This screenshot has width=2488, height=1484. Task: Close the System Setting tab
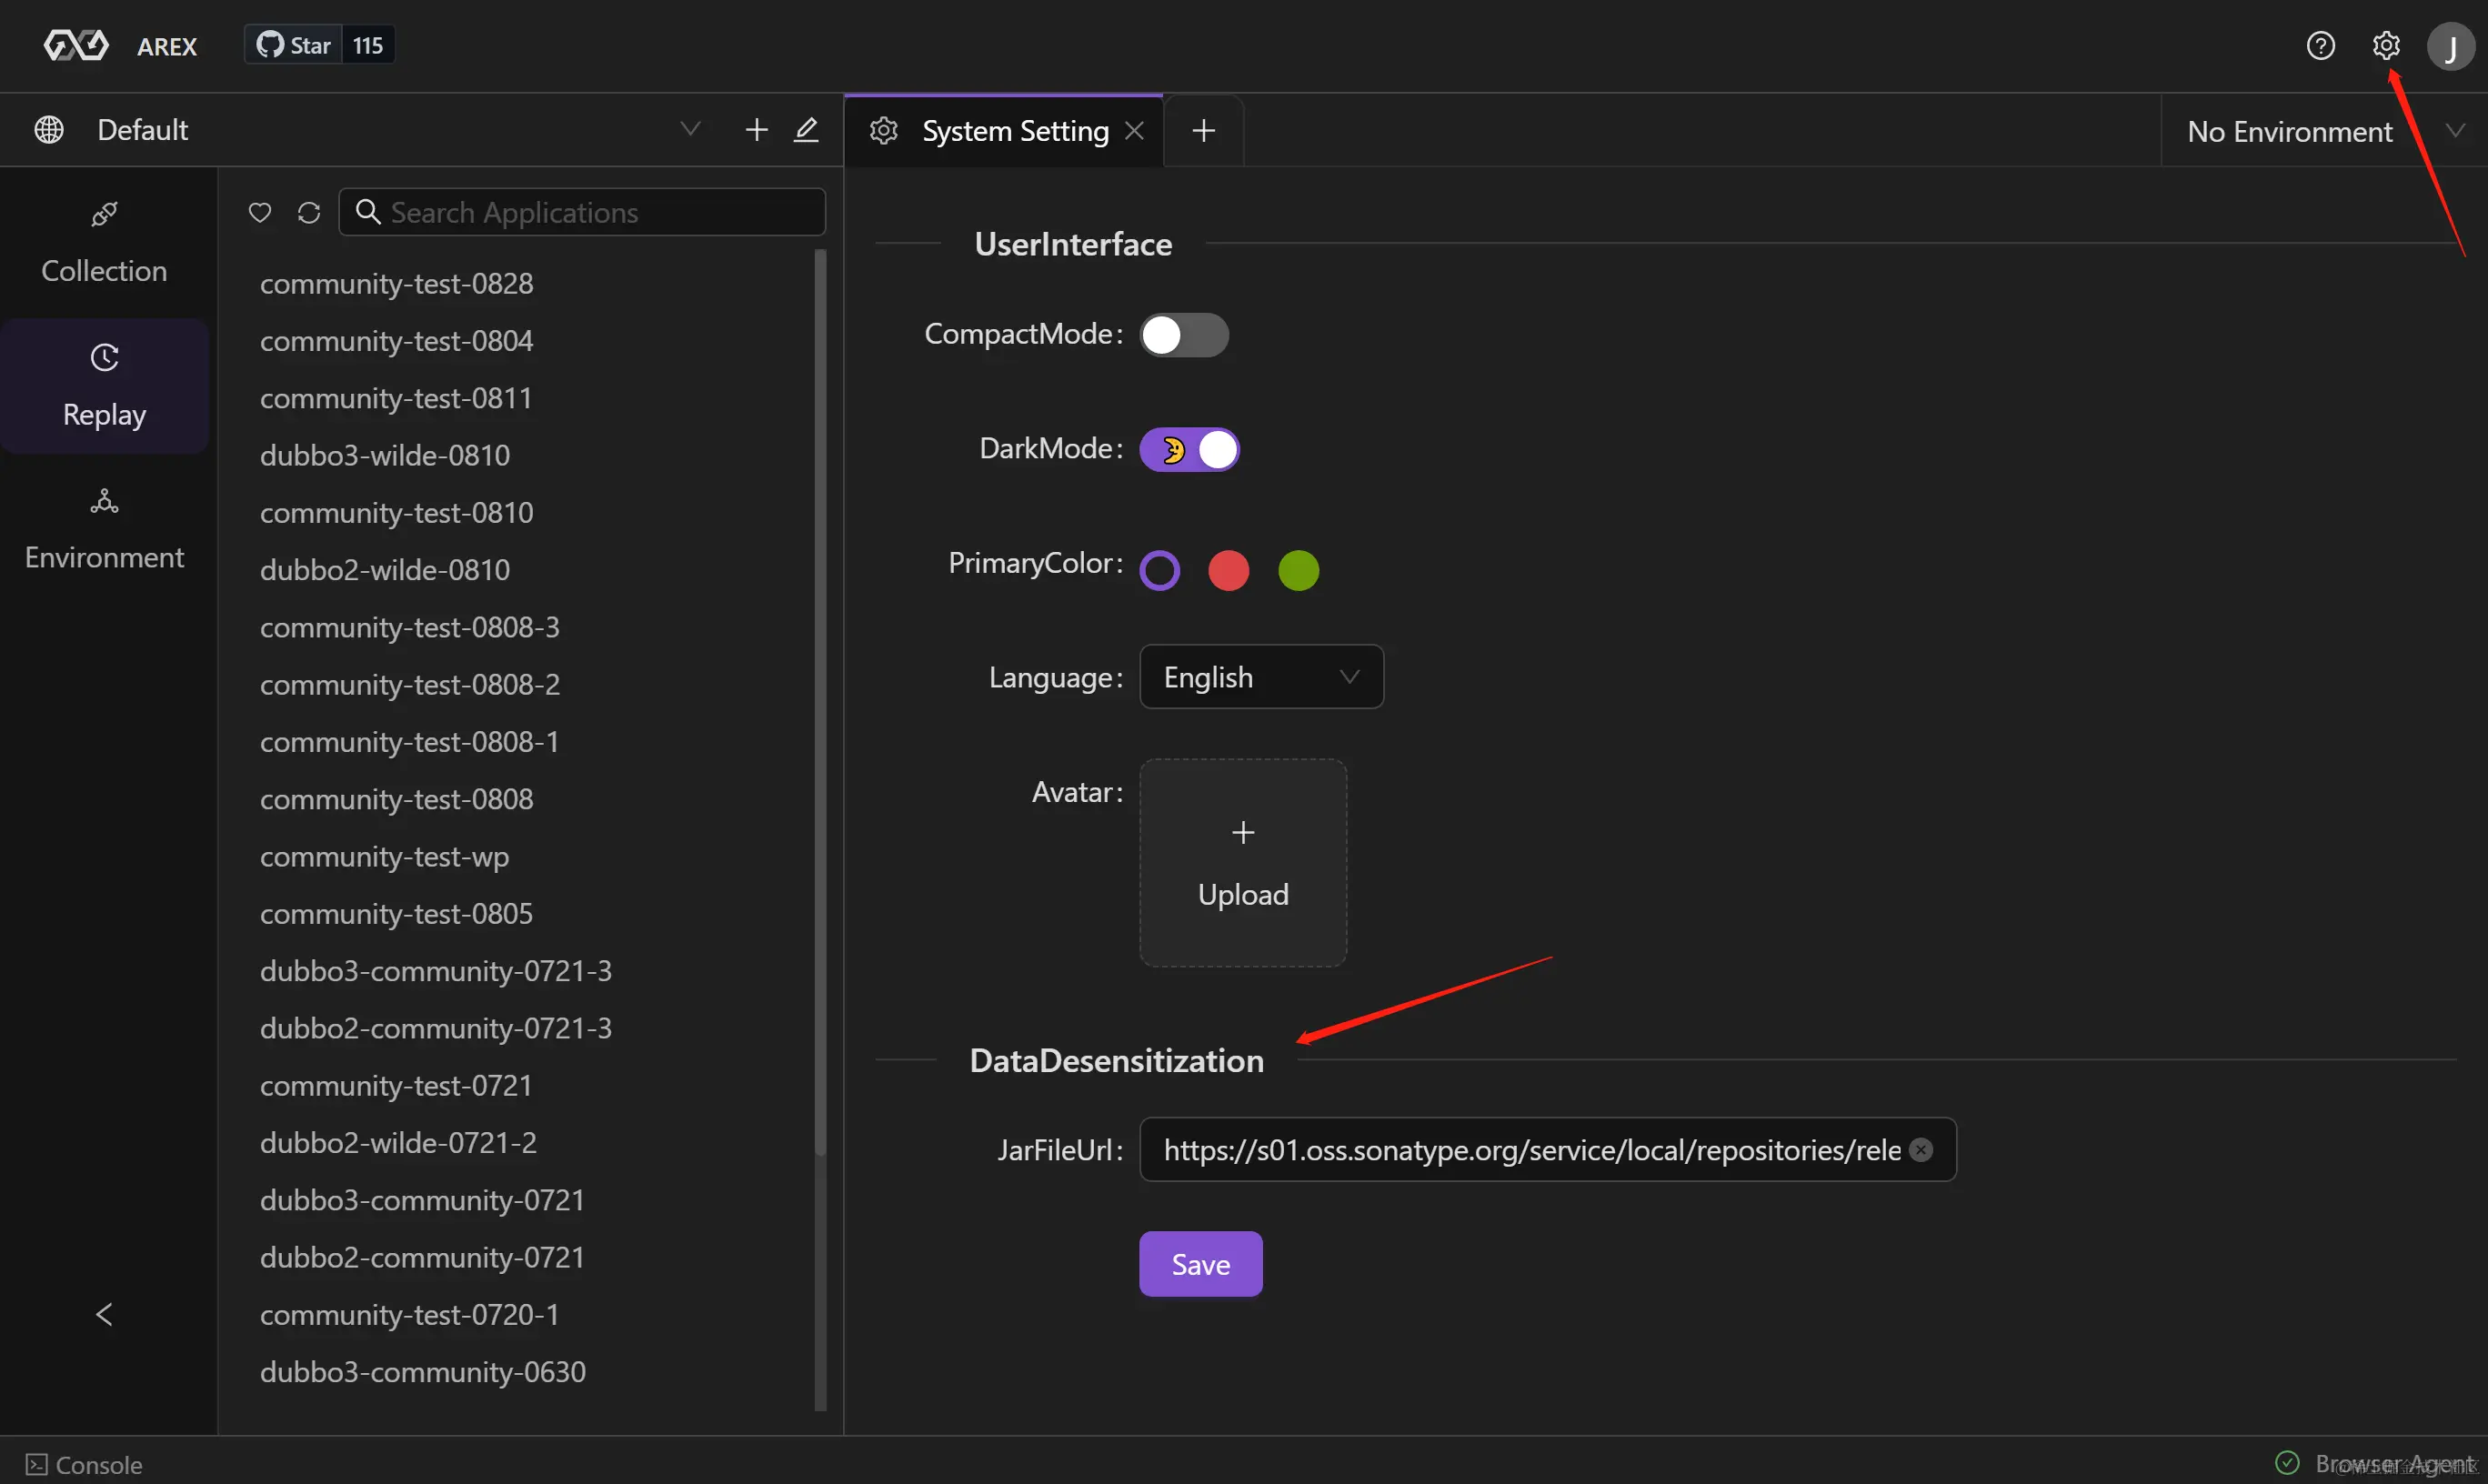click(1134, 131)
